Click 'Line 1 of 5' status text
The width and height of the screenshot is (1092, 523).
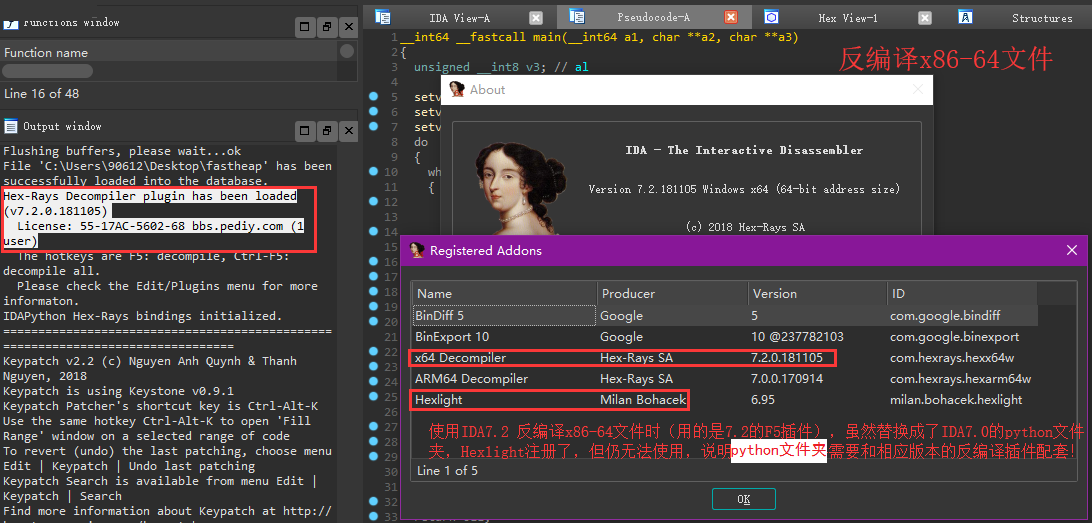pos(448,471)
